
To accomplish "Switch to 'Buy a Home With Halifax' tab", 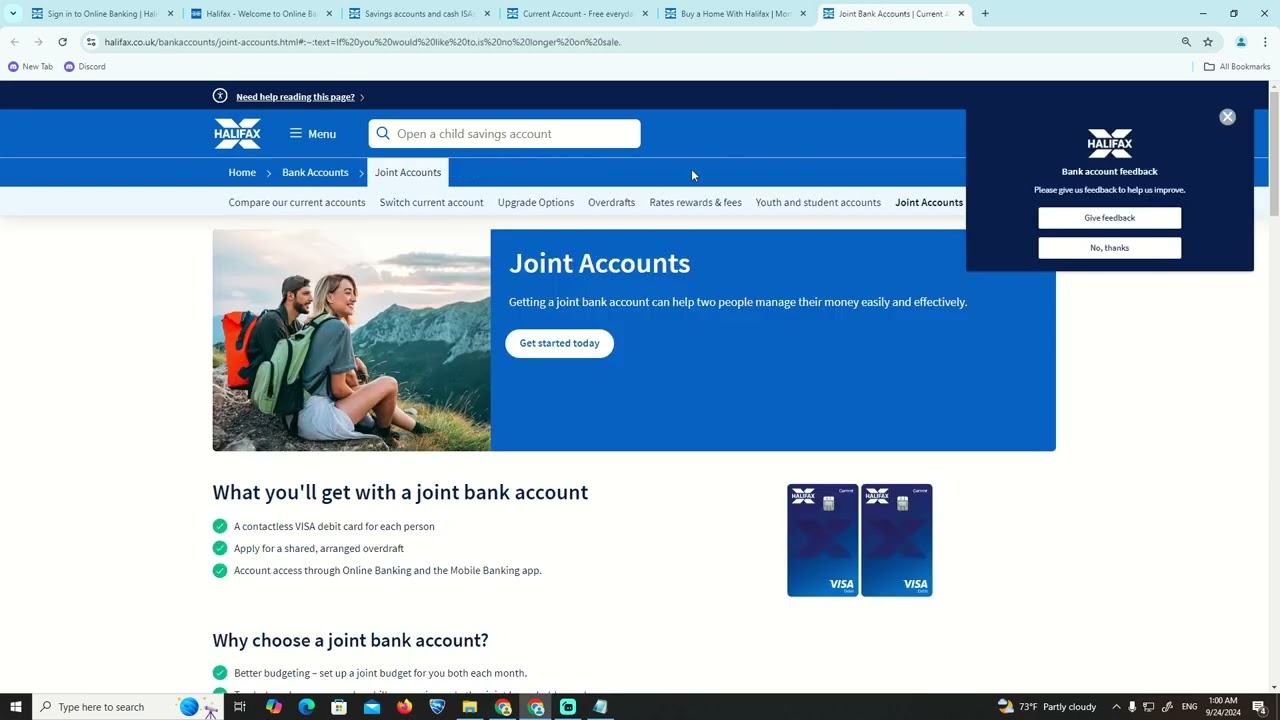I will (736, 14).
